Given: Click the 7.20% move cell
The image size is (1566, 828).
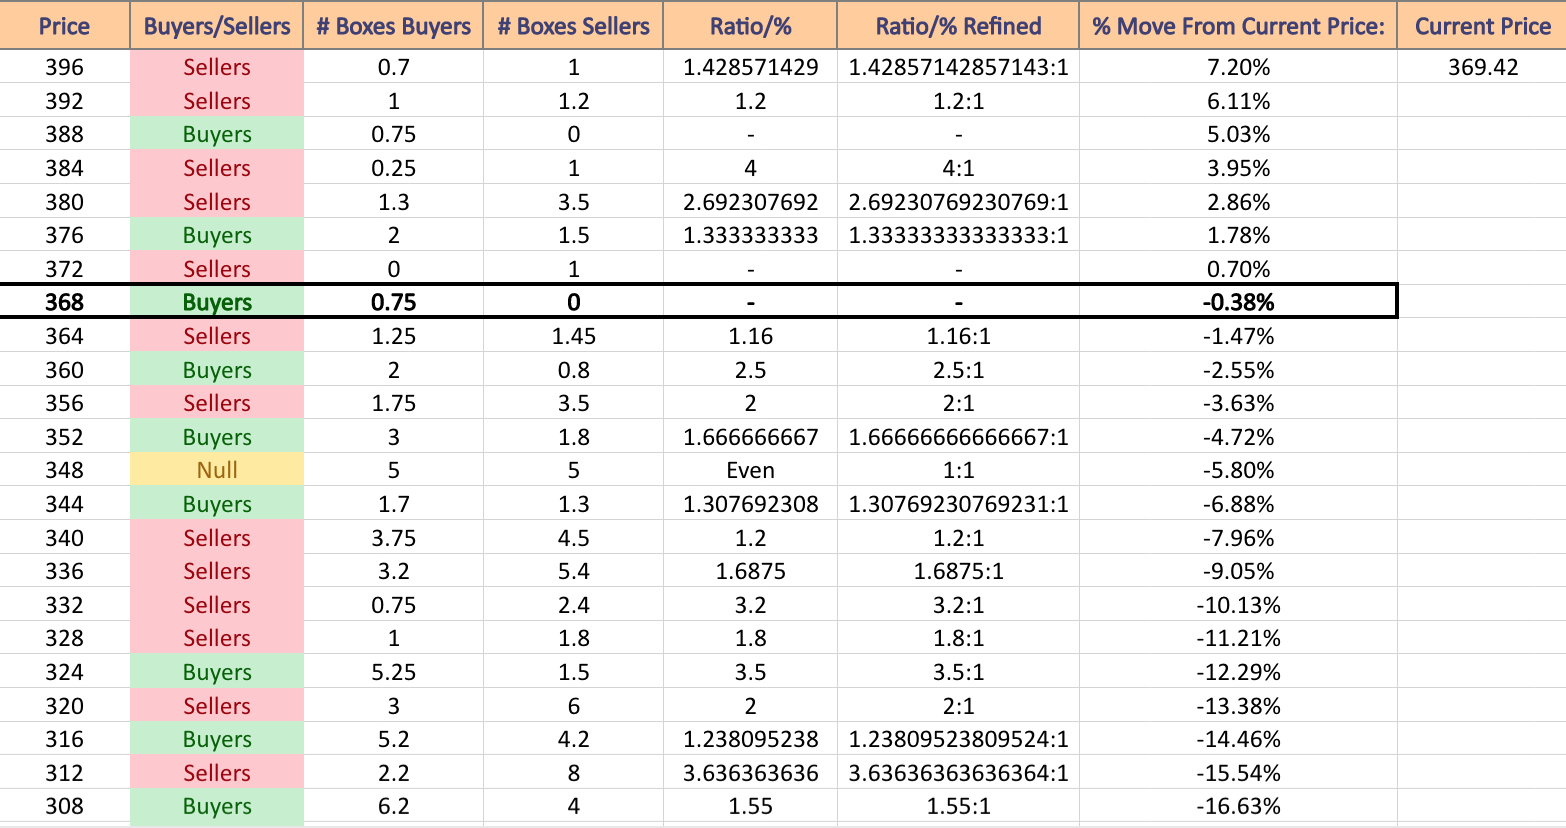Looking at the screenshot, I should 1238,67.
